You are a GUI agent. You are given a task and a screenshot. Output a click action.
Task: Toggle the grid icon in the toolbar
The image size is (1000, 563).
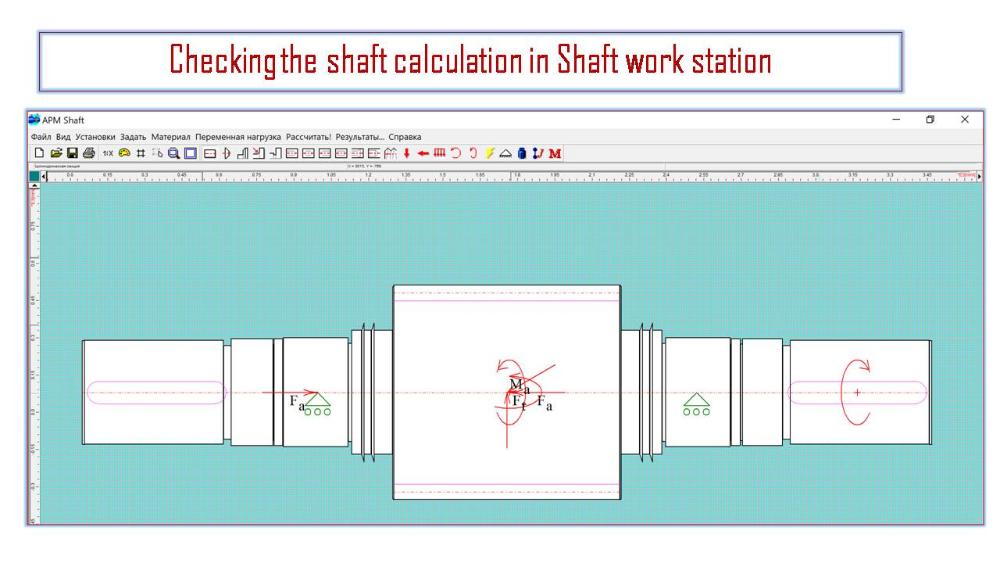click(x=141, y=153)
